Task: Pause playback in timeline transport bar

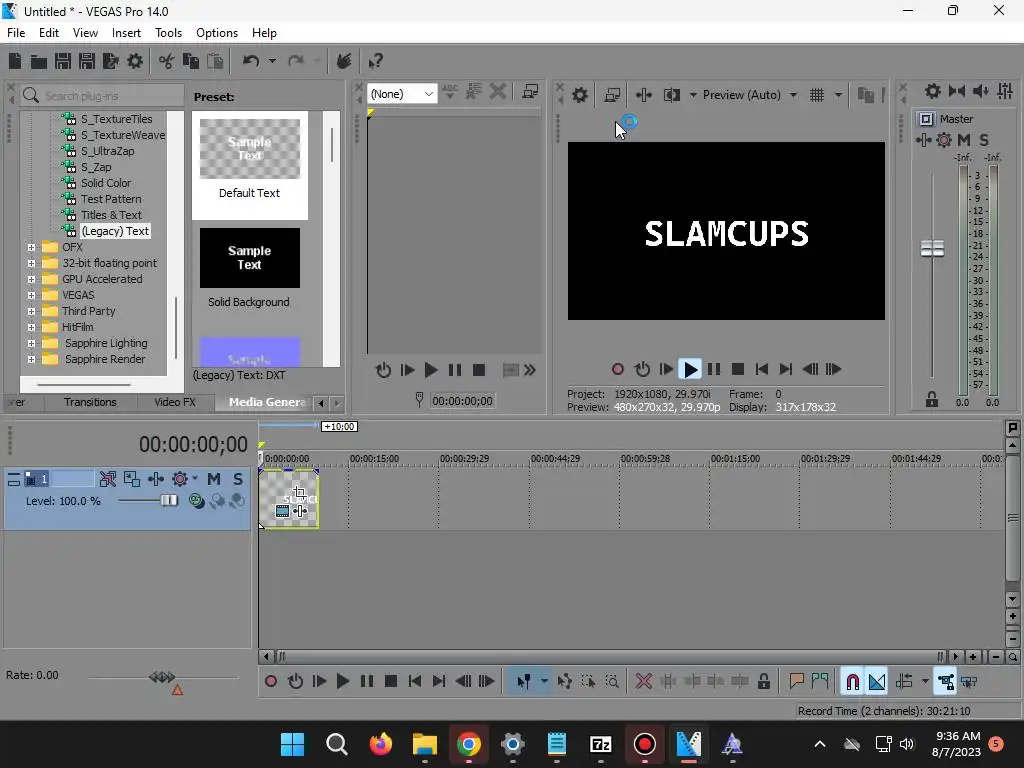Action: click(367, 682)
